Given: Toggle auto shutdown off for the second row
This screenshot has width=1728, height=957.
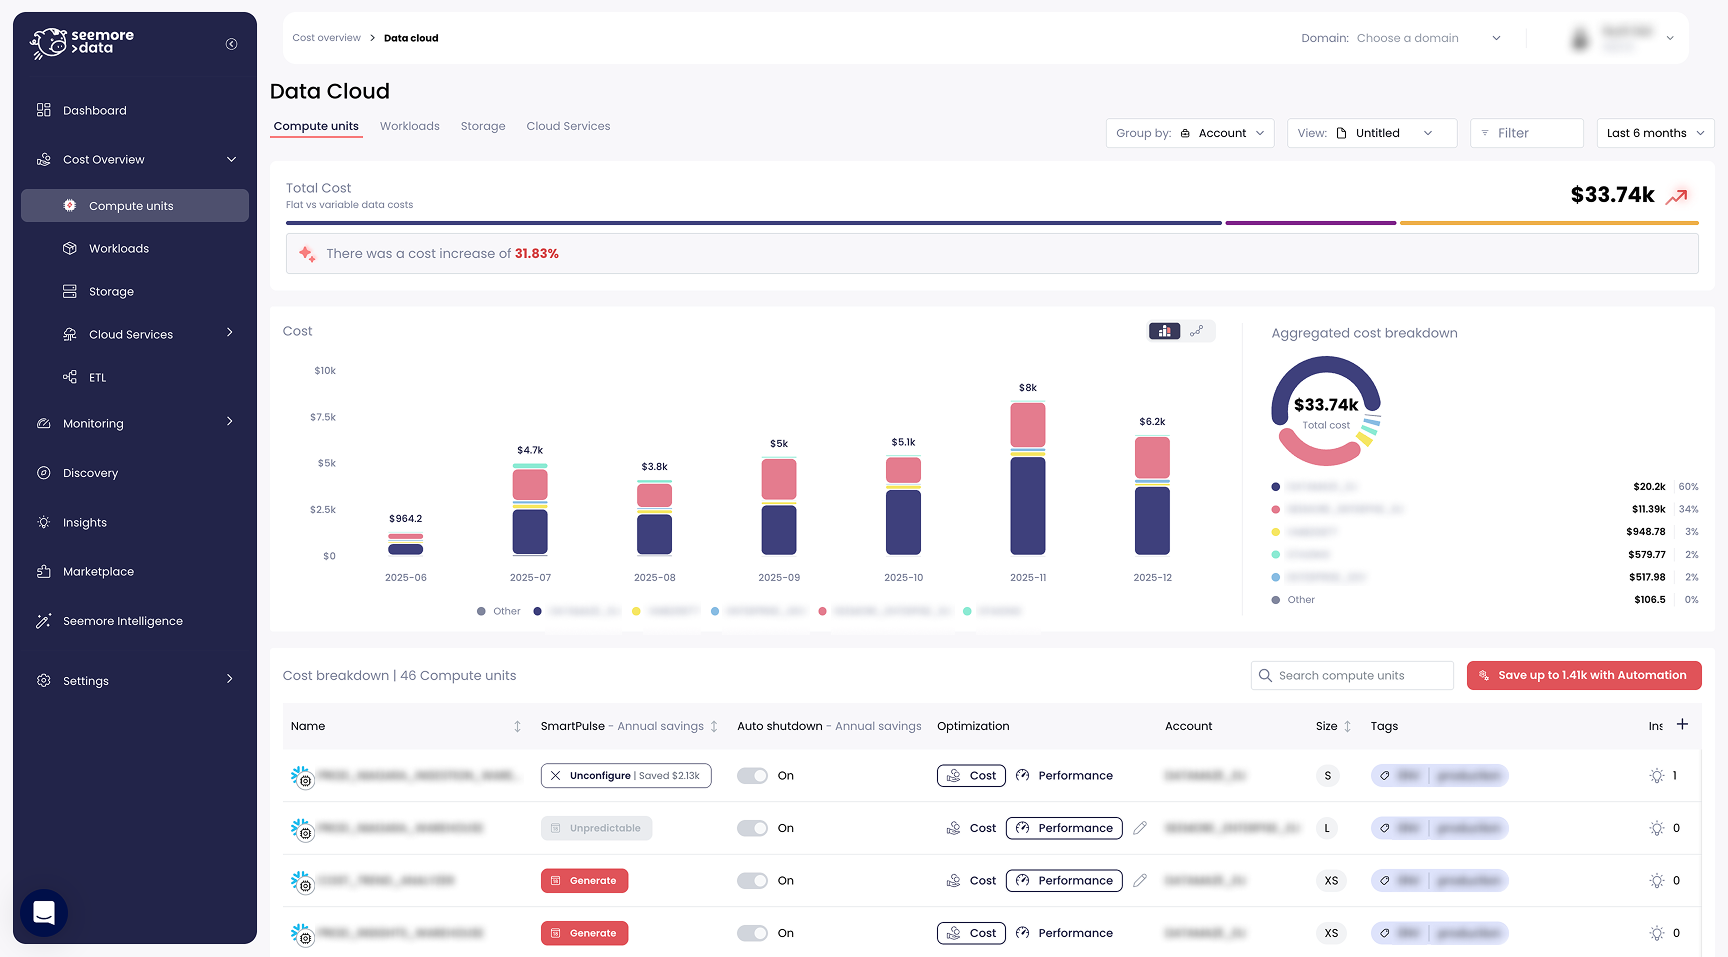Looking at the screenshot, I should [x=752, y=828].
